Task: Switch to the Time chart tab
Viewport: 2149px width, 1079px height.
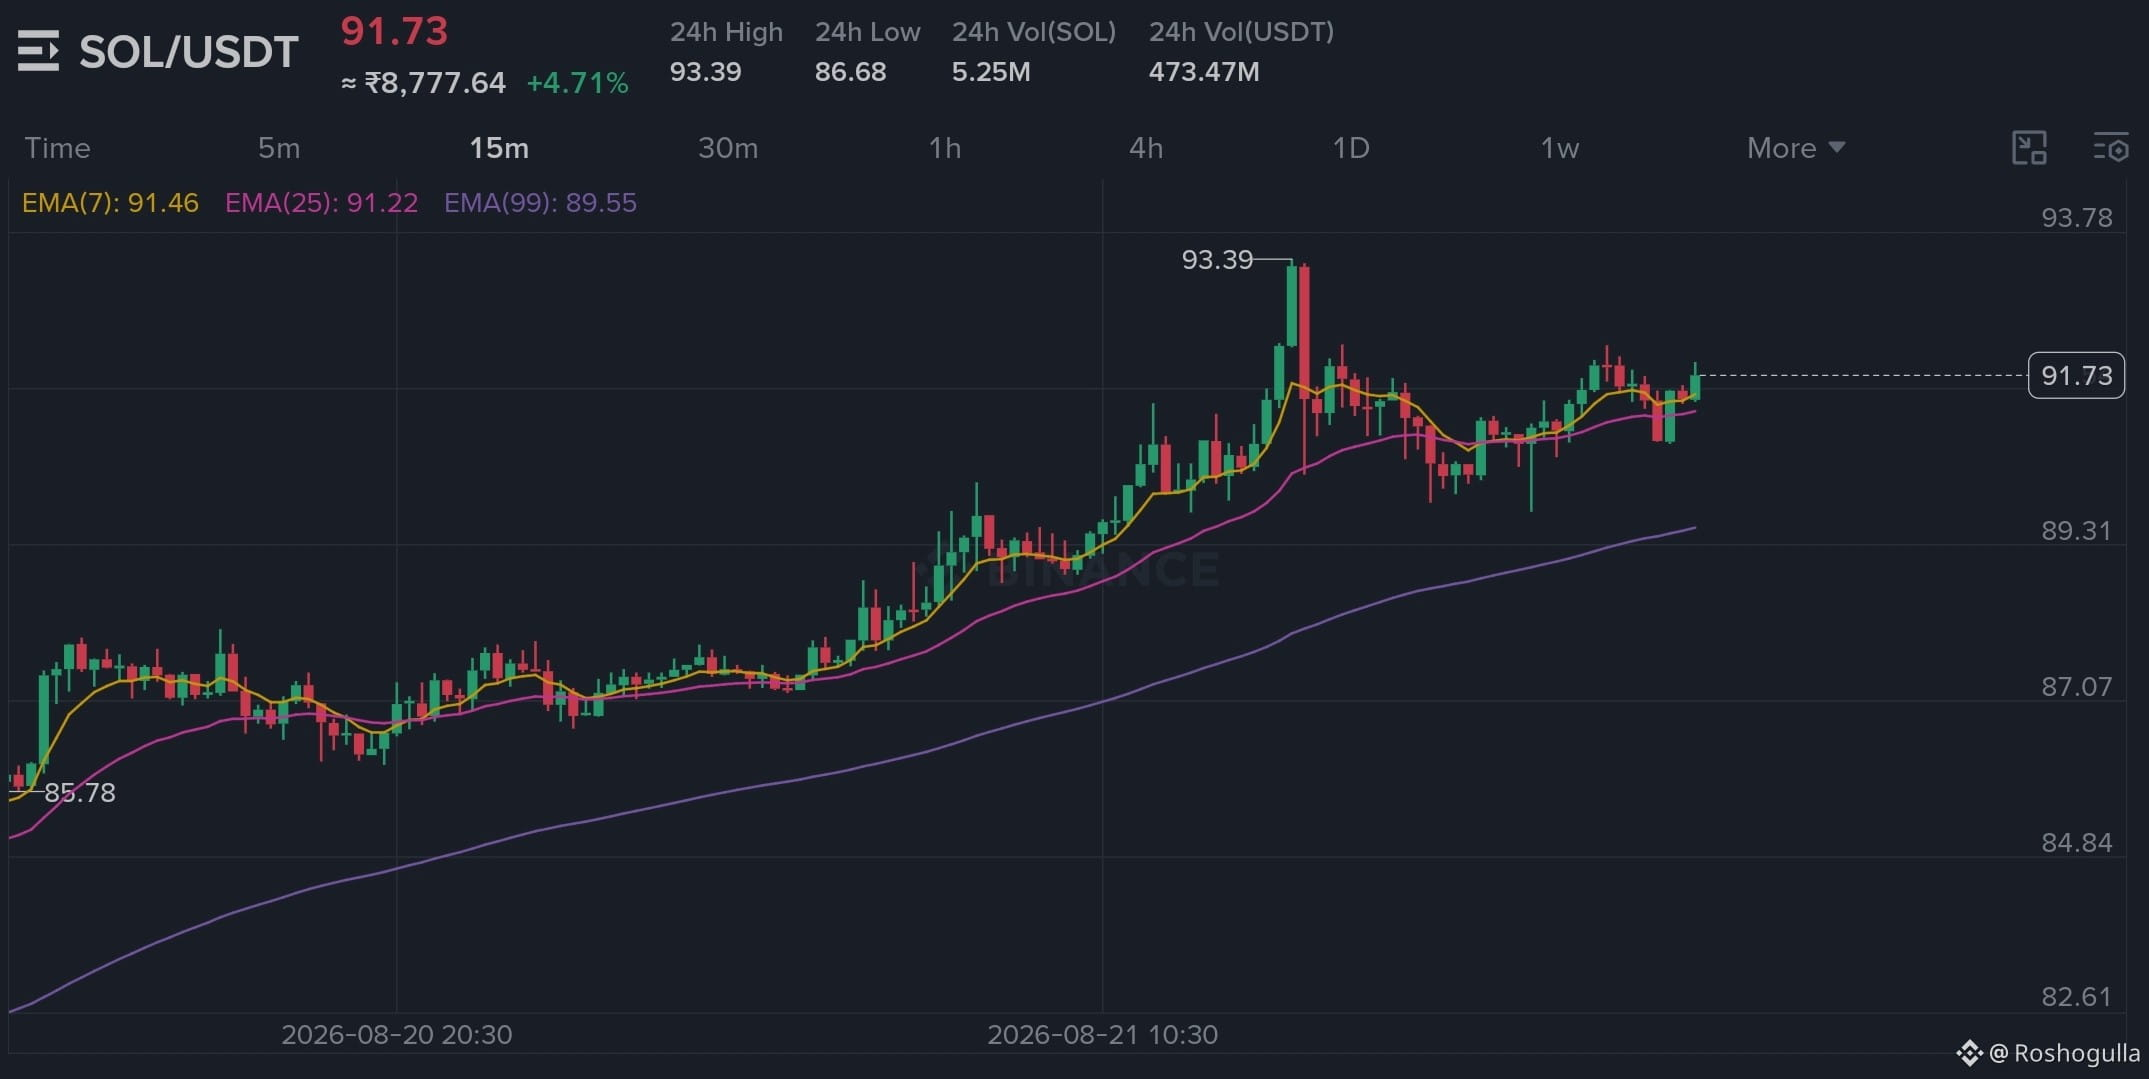Action: coord(57,148)
